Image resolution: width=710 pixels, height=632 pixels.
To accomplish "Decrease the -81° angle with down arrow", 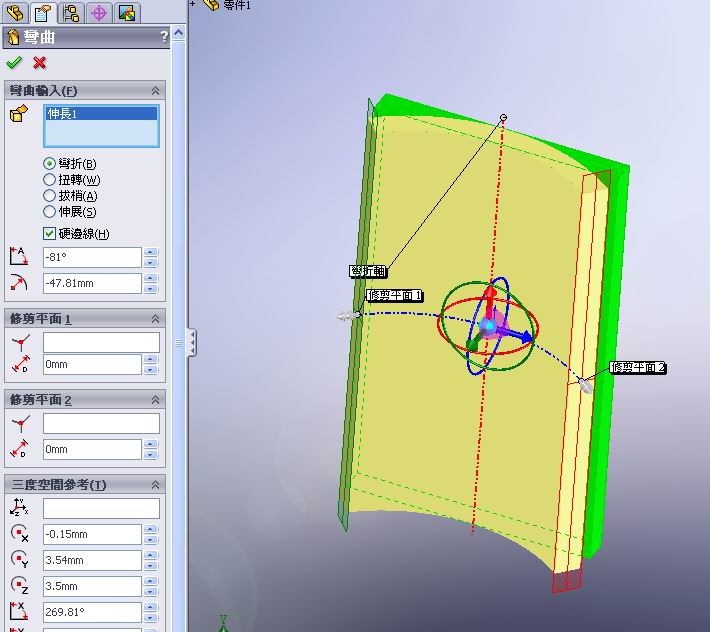I will pyautogui.click(x=151, y=262).
